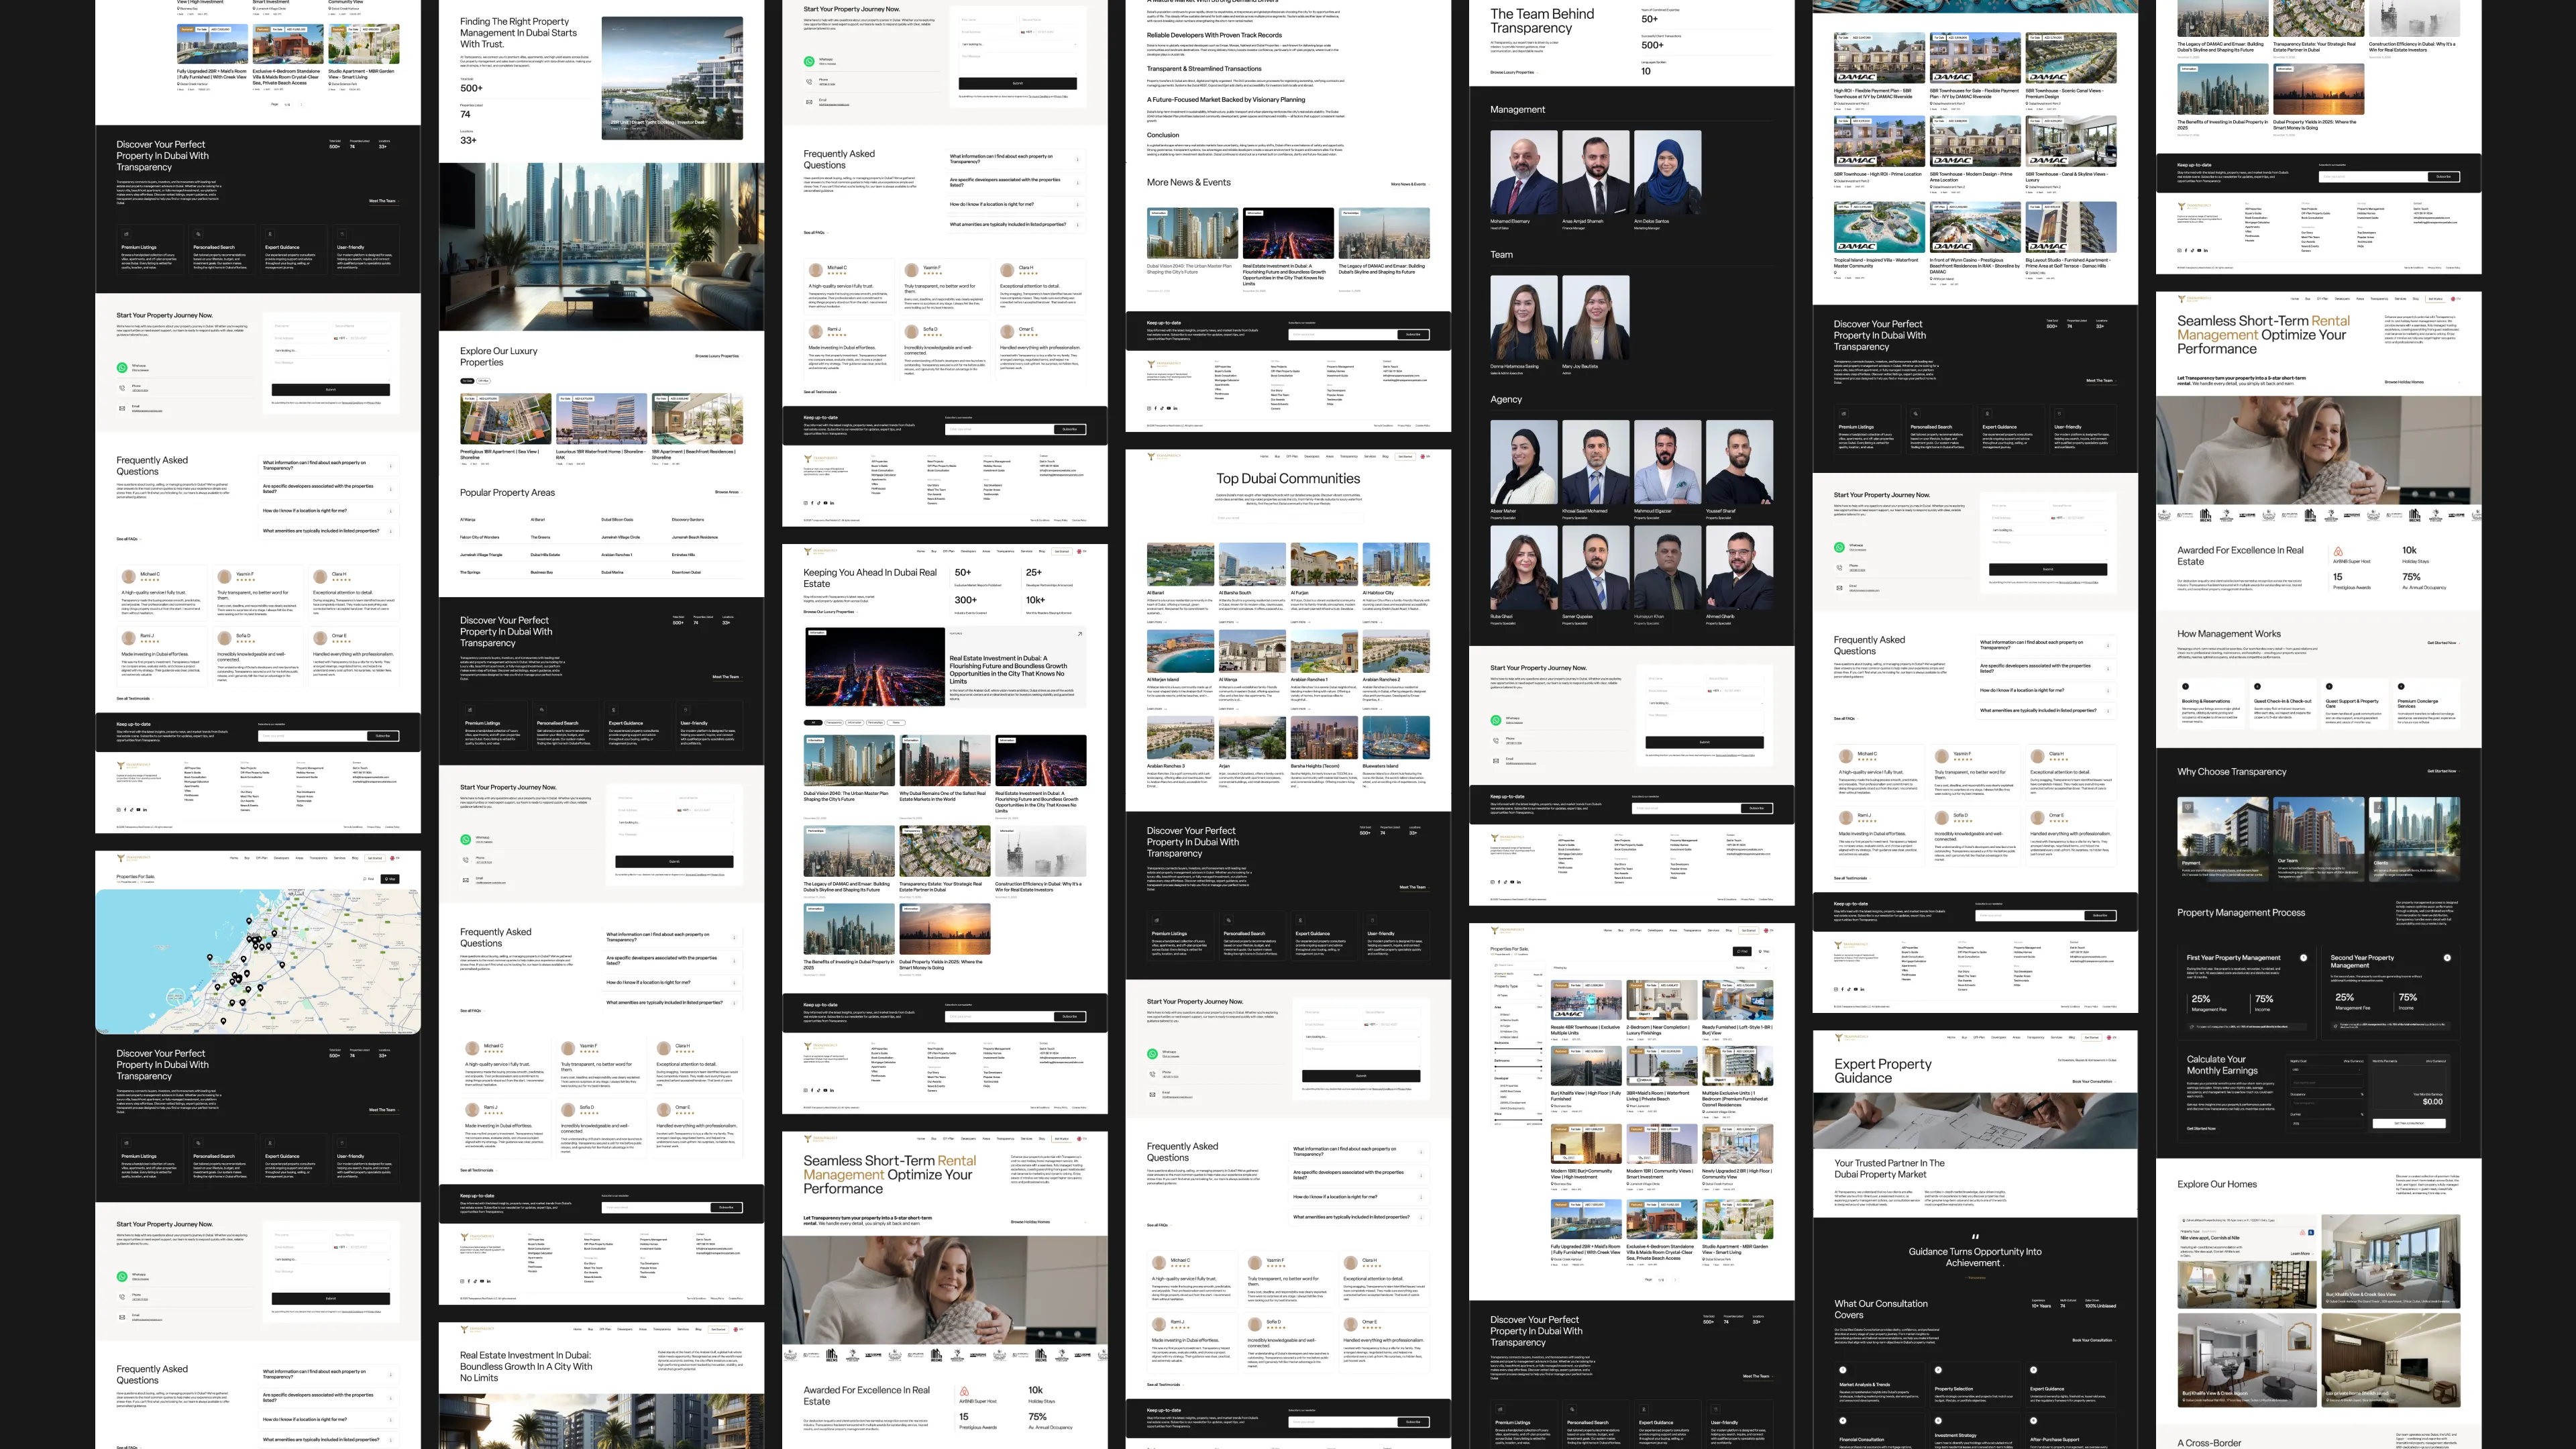Tick the Al Furjan area filter checkbox
Screen dimensions: 2576x1449
pyautogui.click(x=1496, y=1026)
